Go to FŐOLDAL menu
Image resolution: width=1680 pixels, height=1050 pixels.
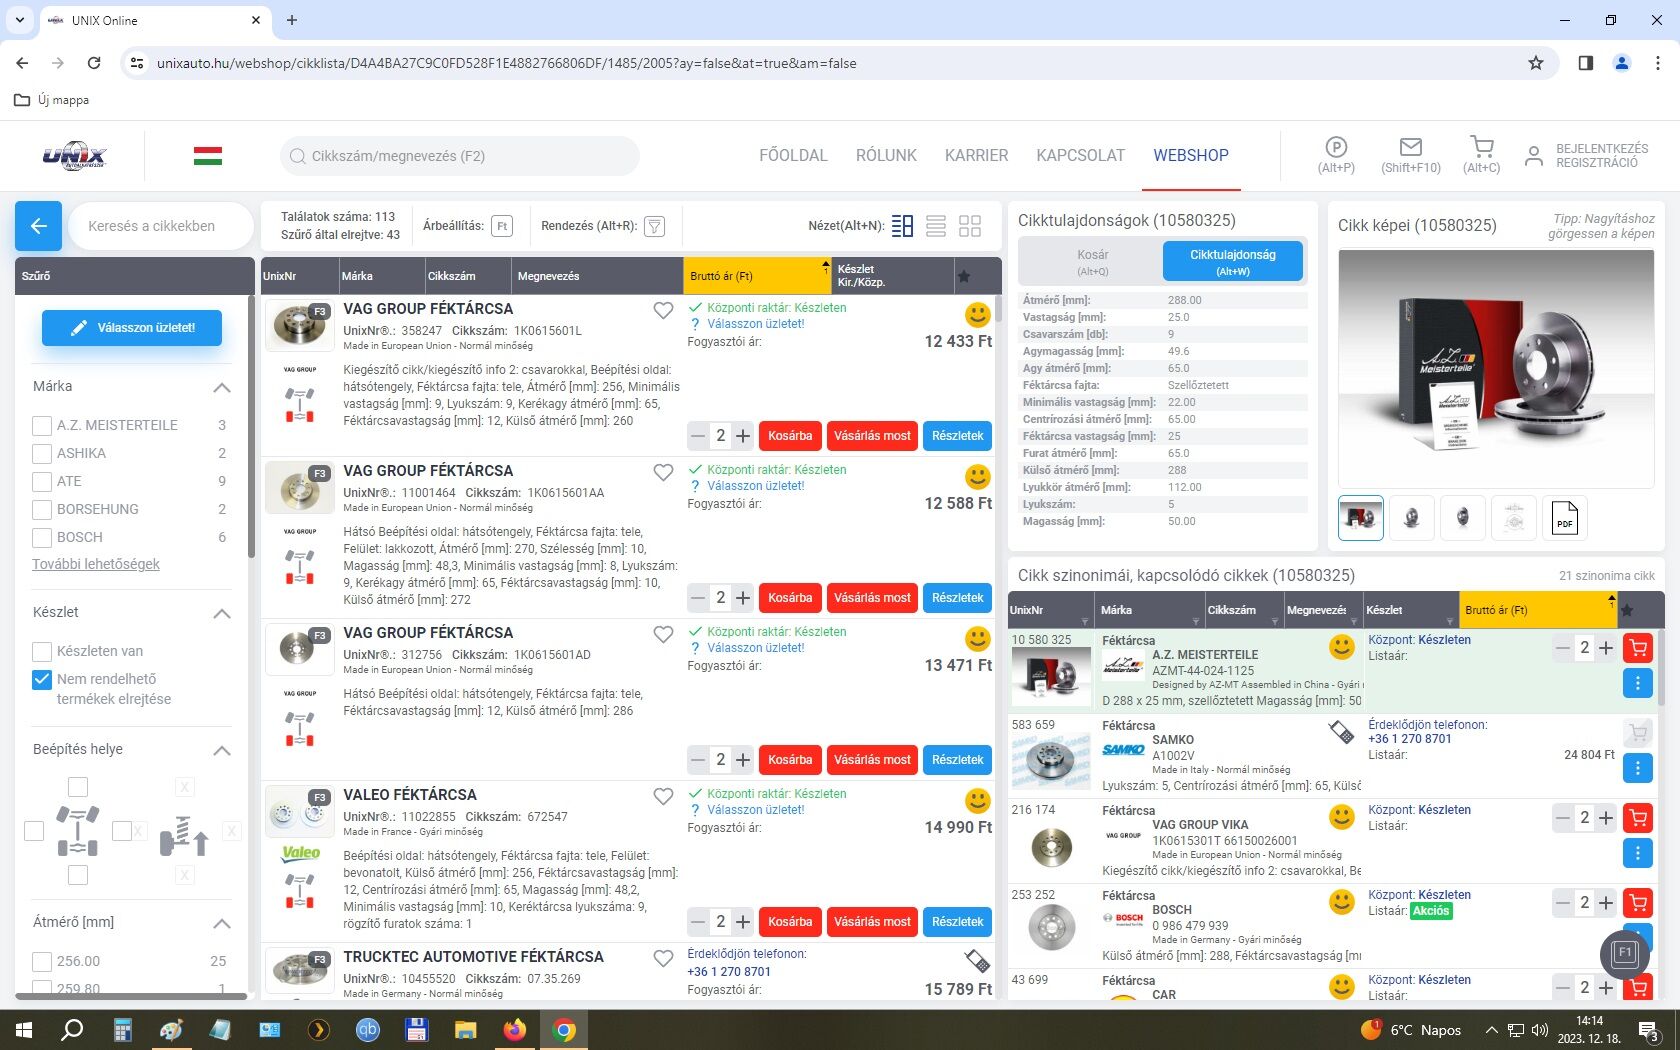pos(793,155)
